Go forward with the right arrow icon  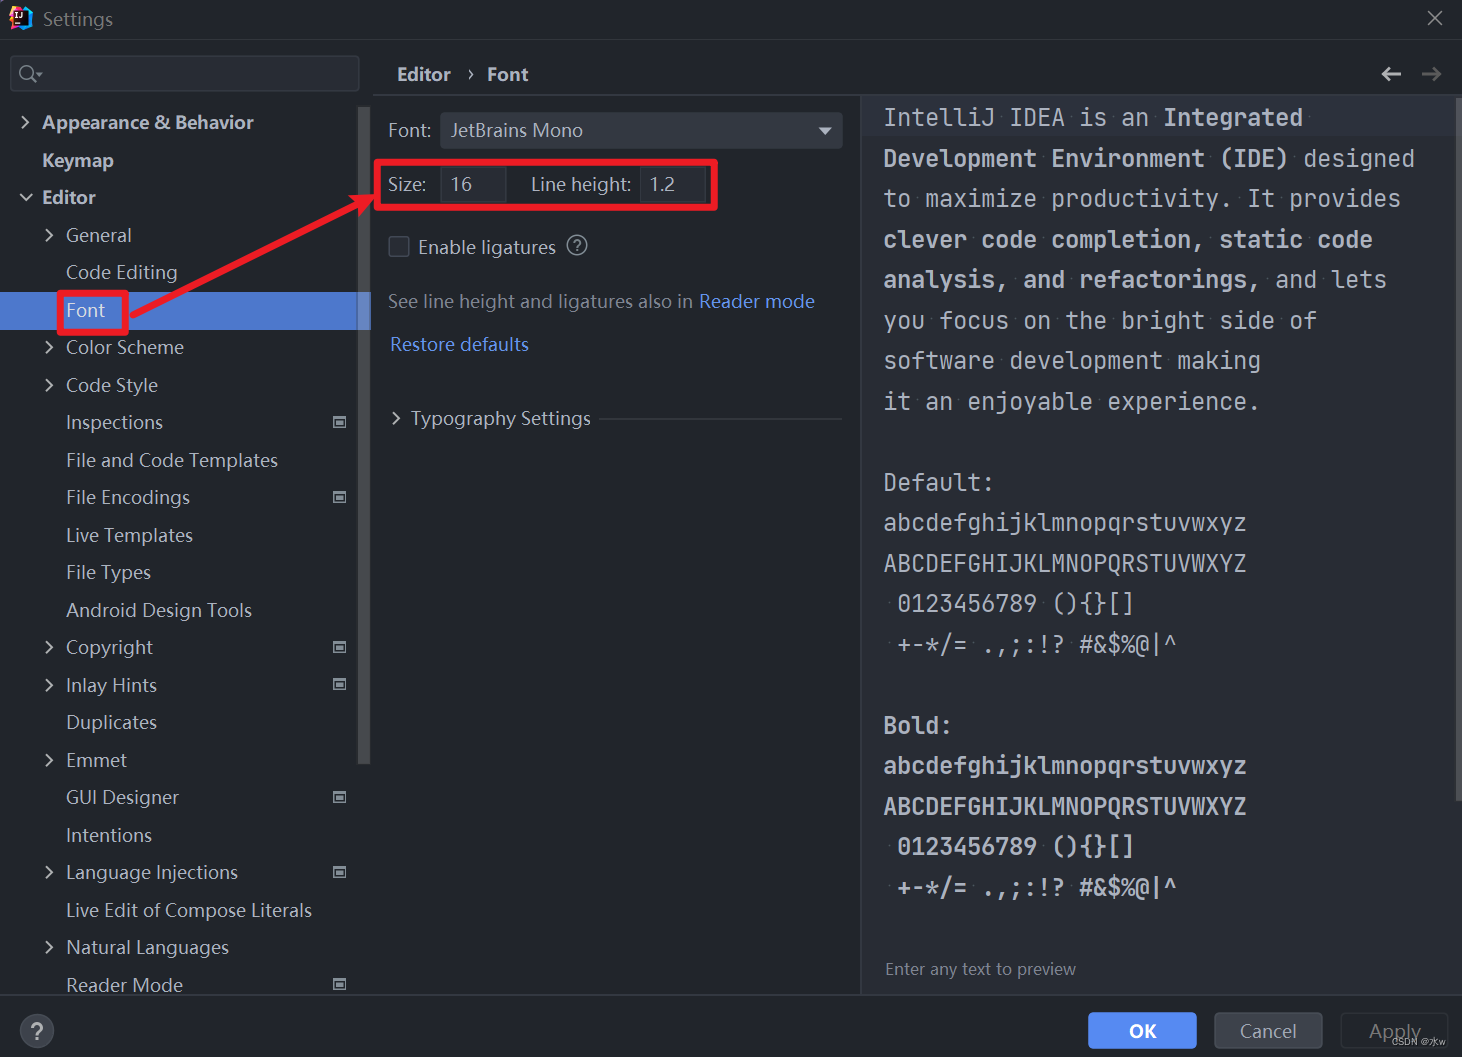[1431, 74]
